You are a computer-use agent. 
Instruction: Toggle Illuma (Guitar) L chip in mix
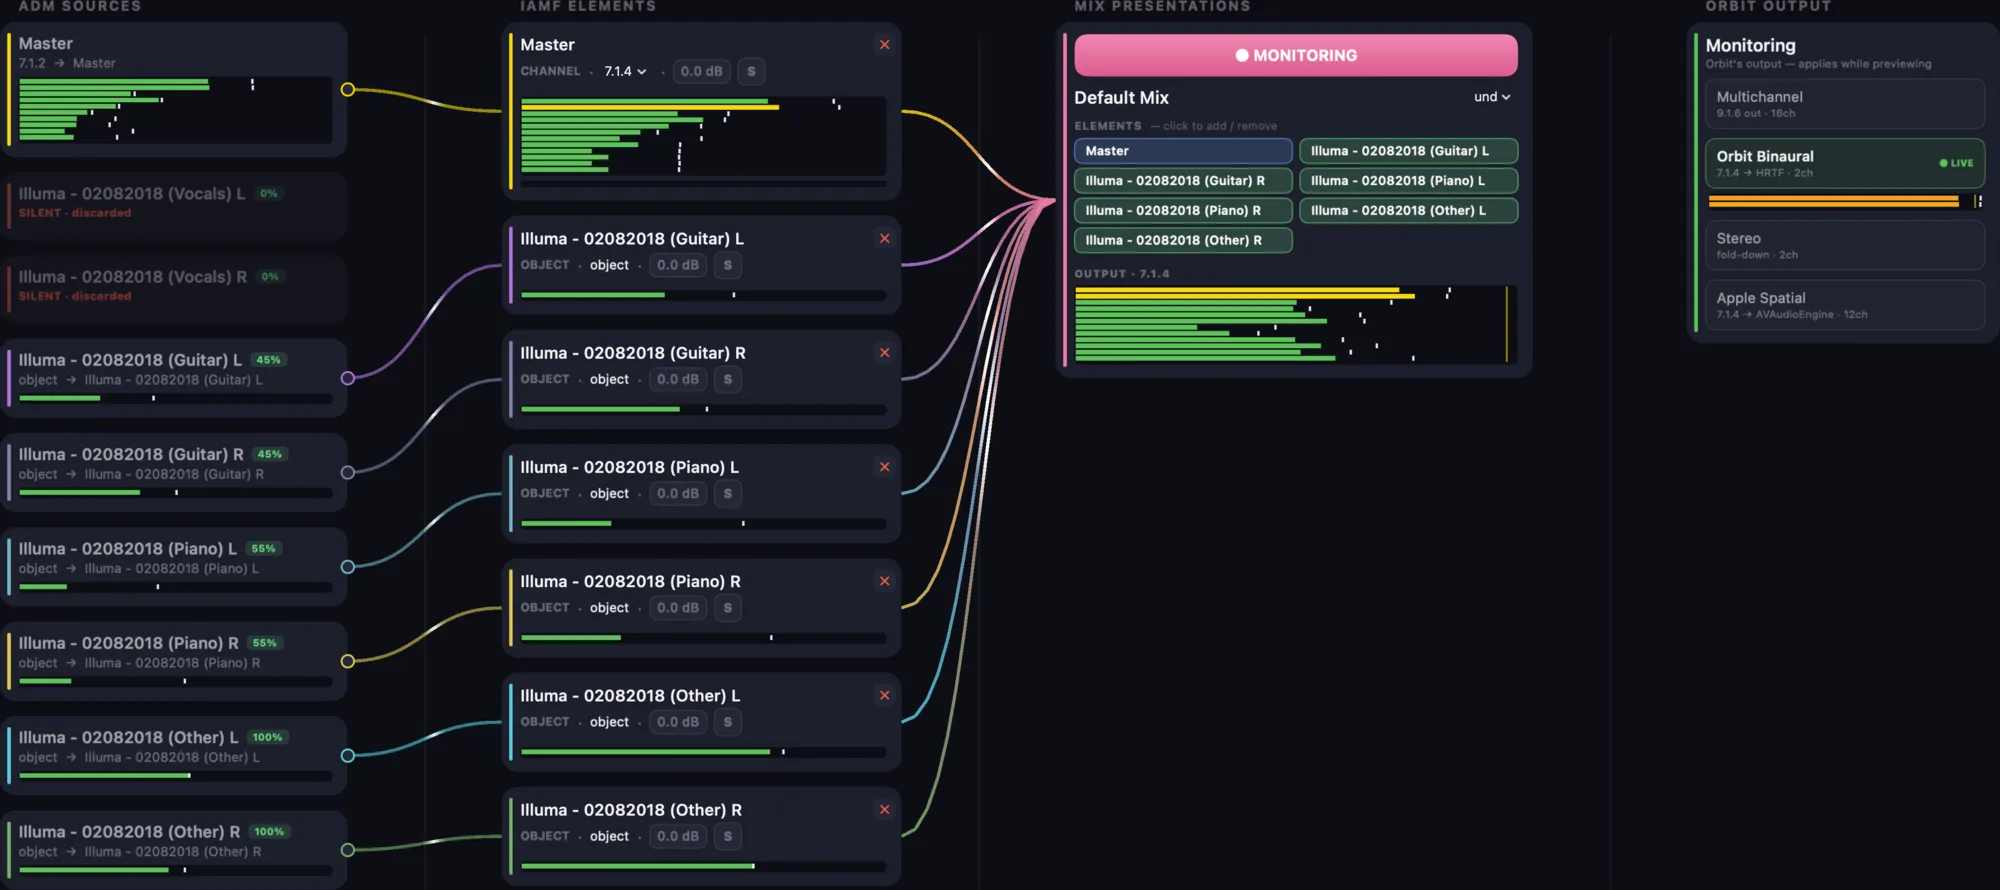click(1408, 151)
